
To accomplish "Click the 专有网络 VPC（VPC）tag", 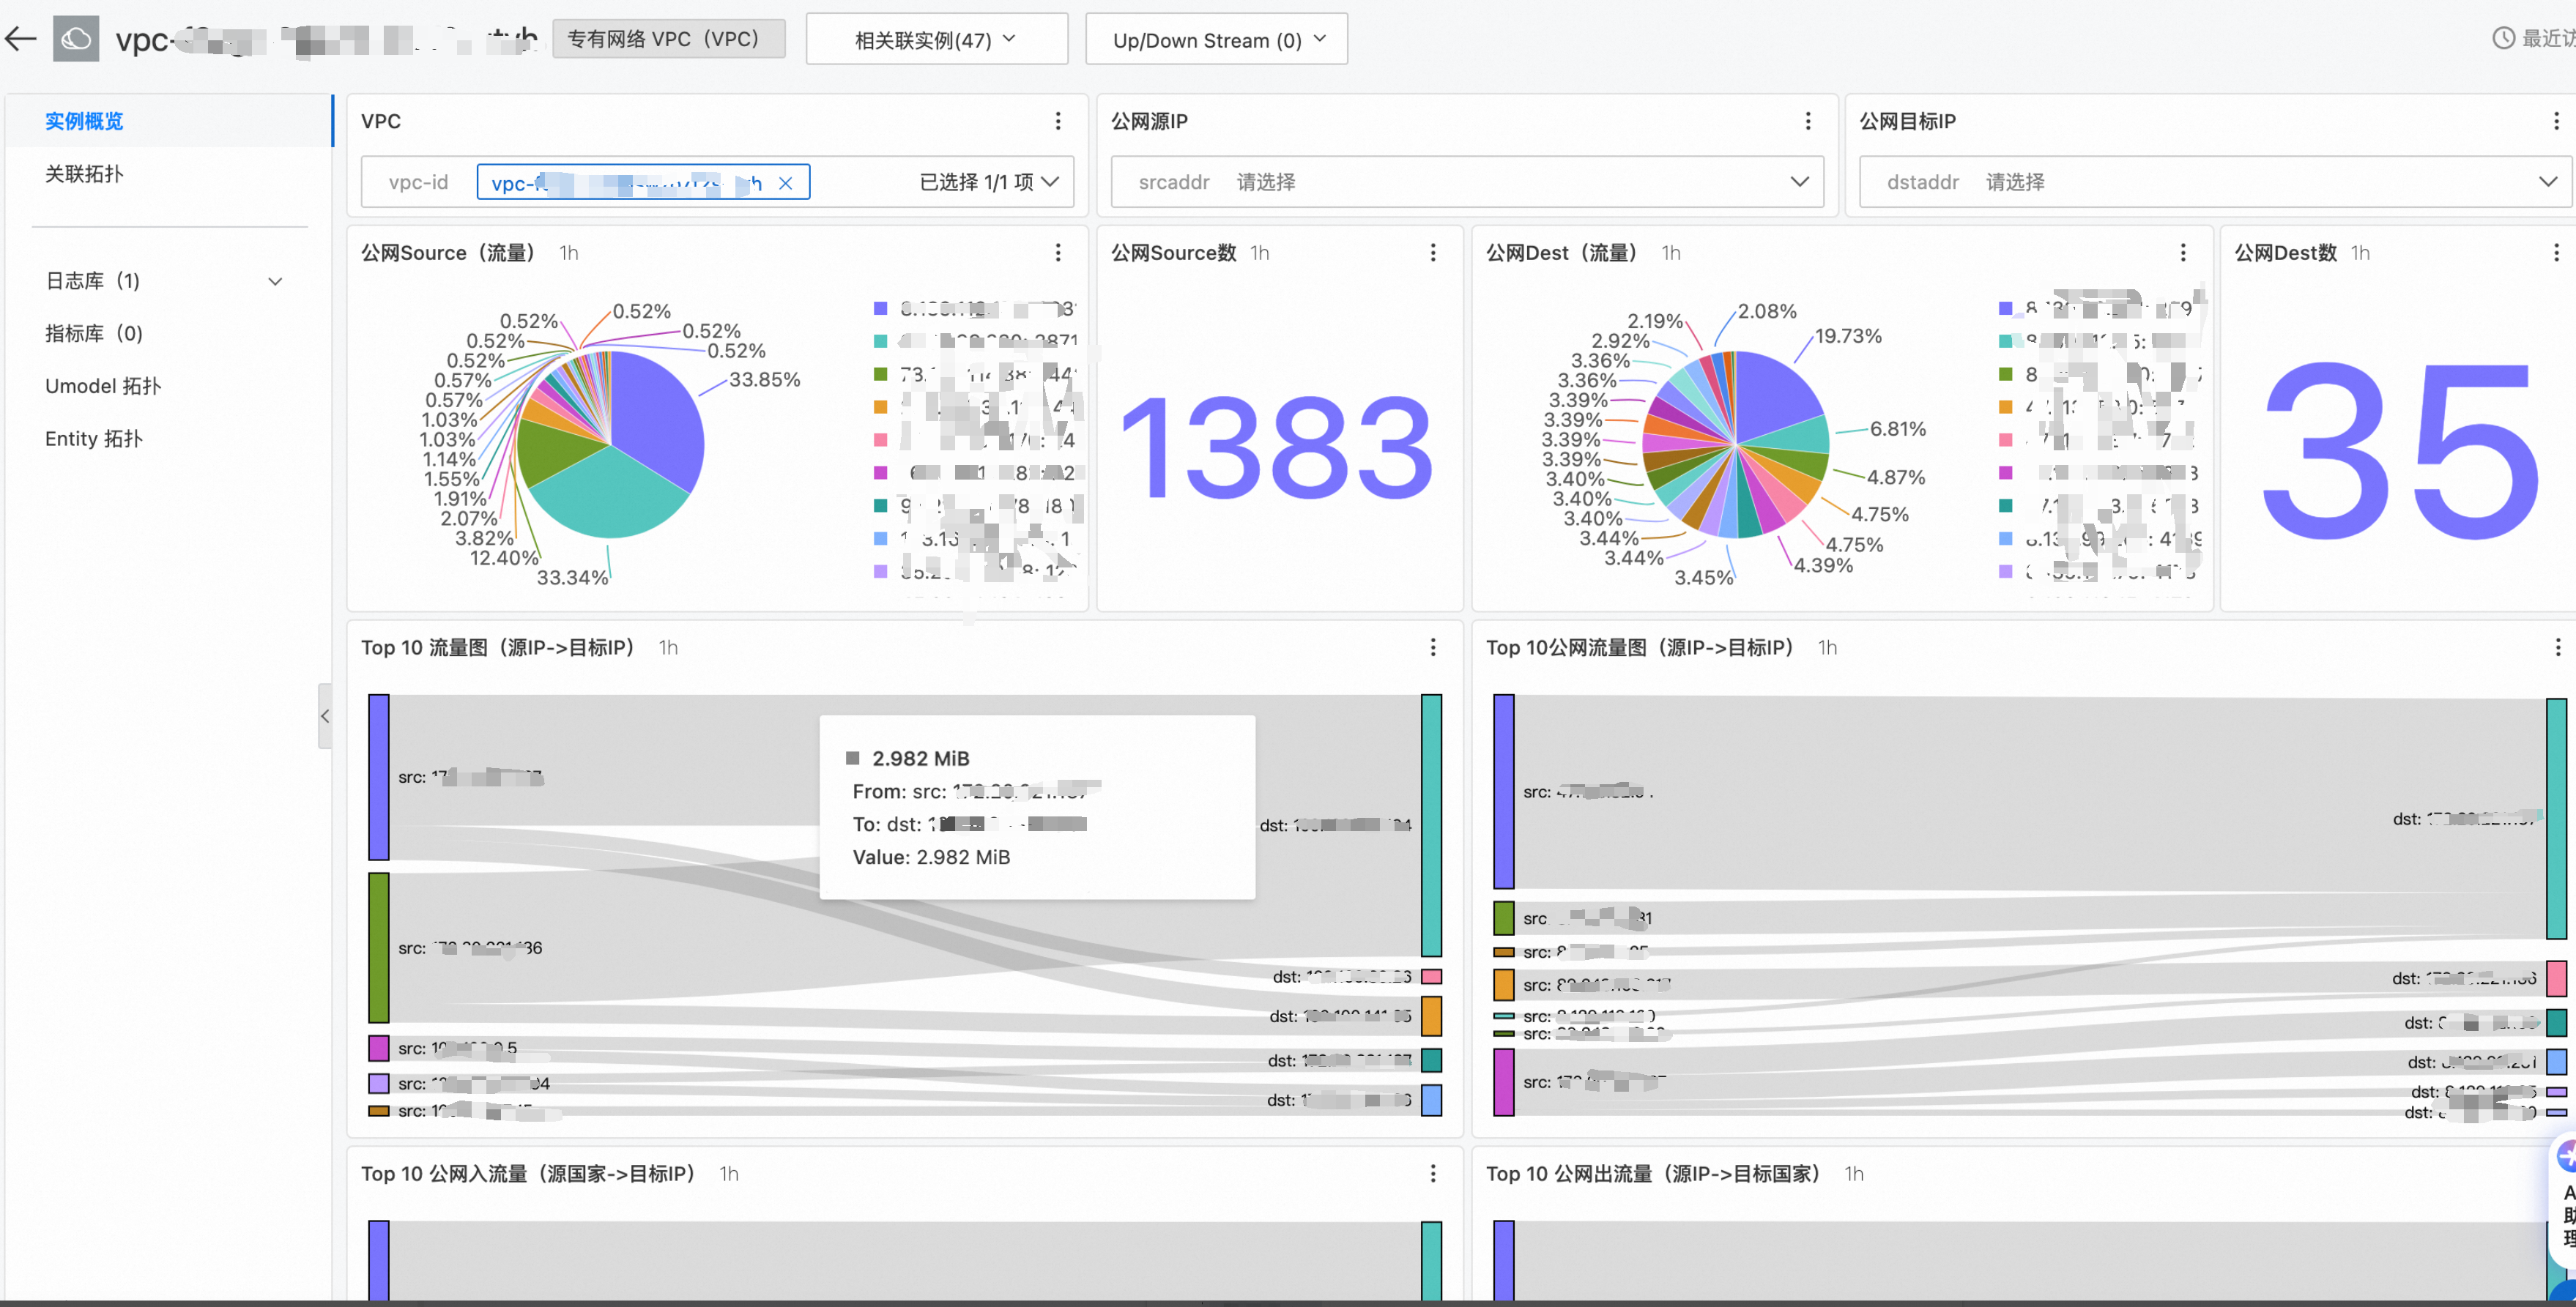I will [668, 39].
